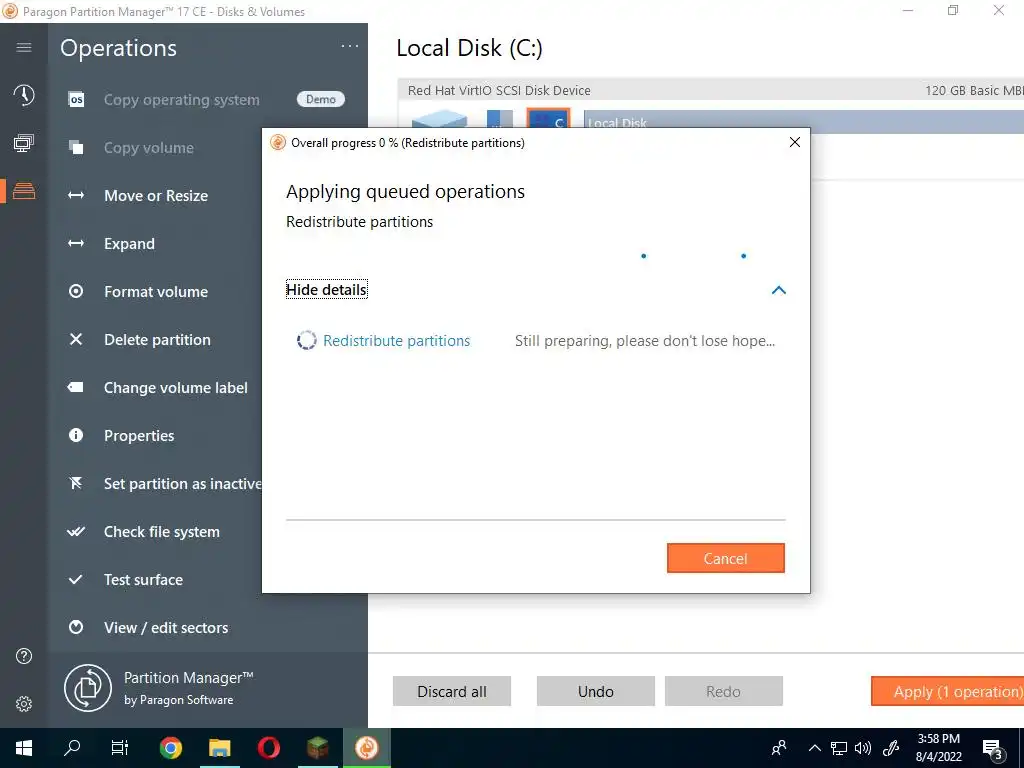Click the Expand arrows icon

(x=76, y=244)
